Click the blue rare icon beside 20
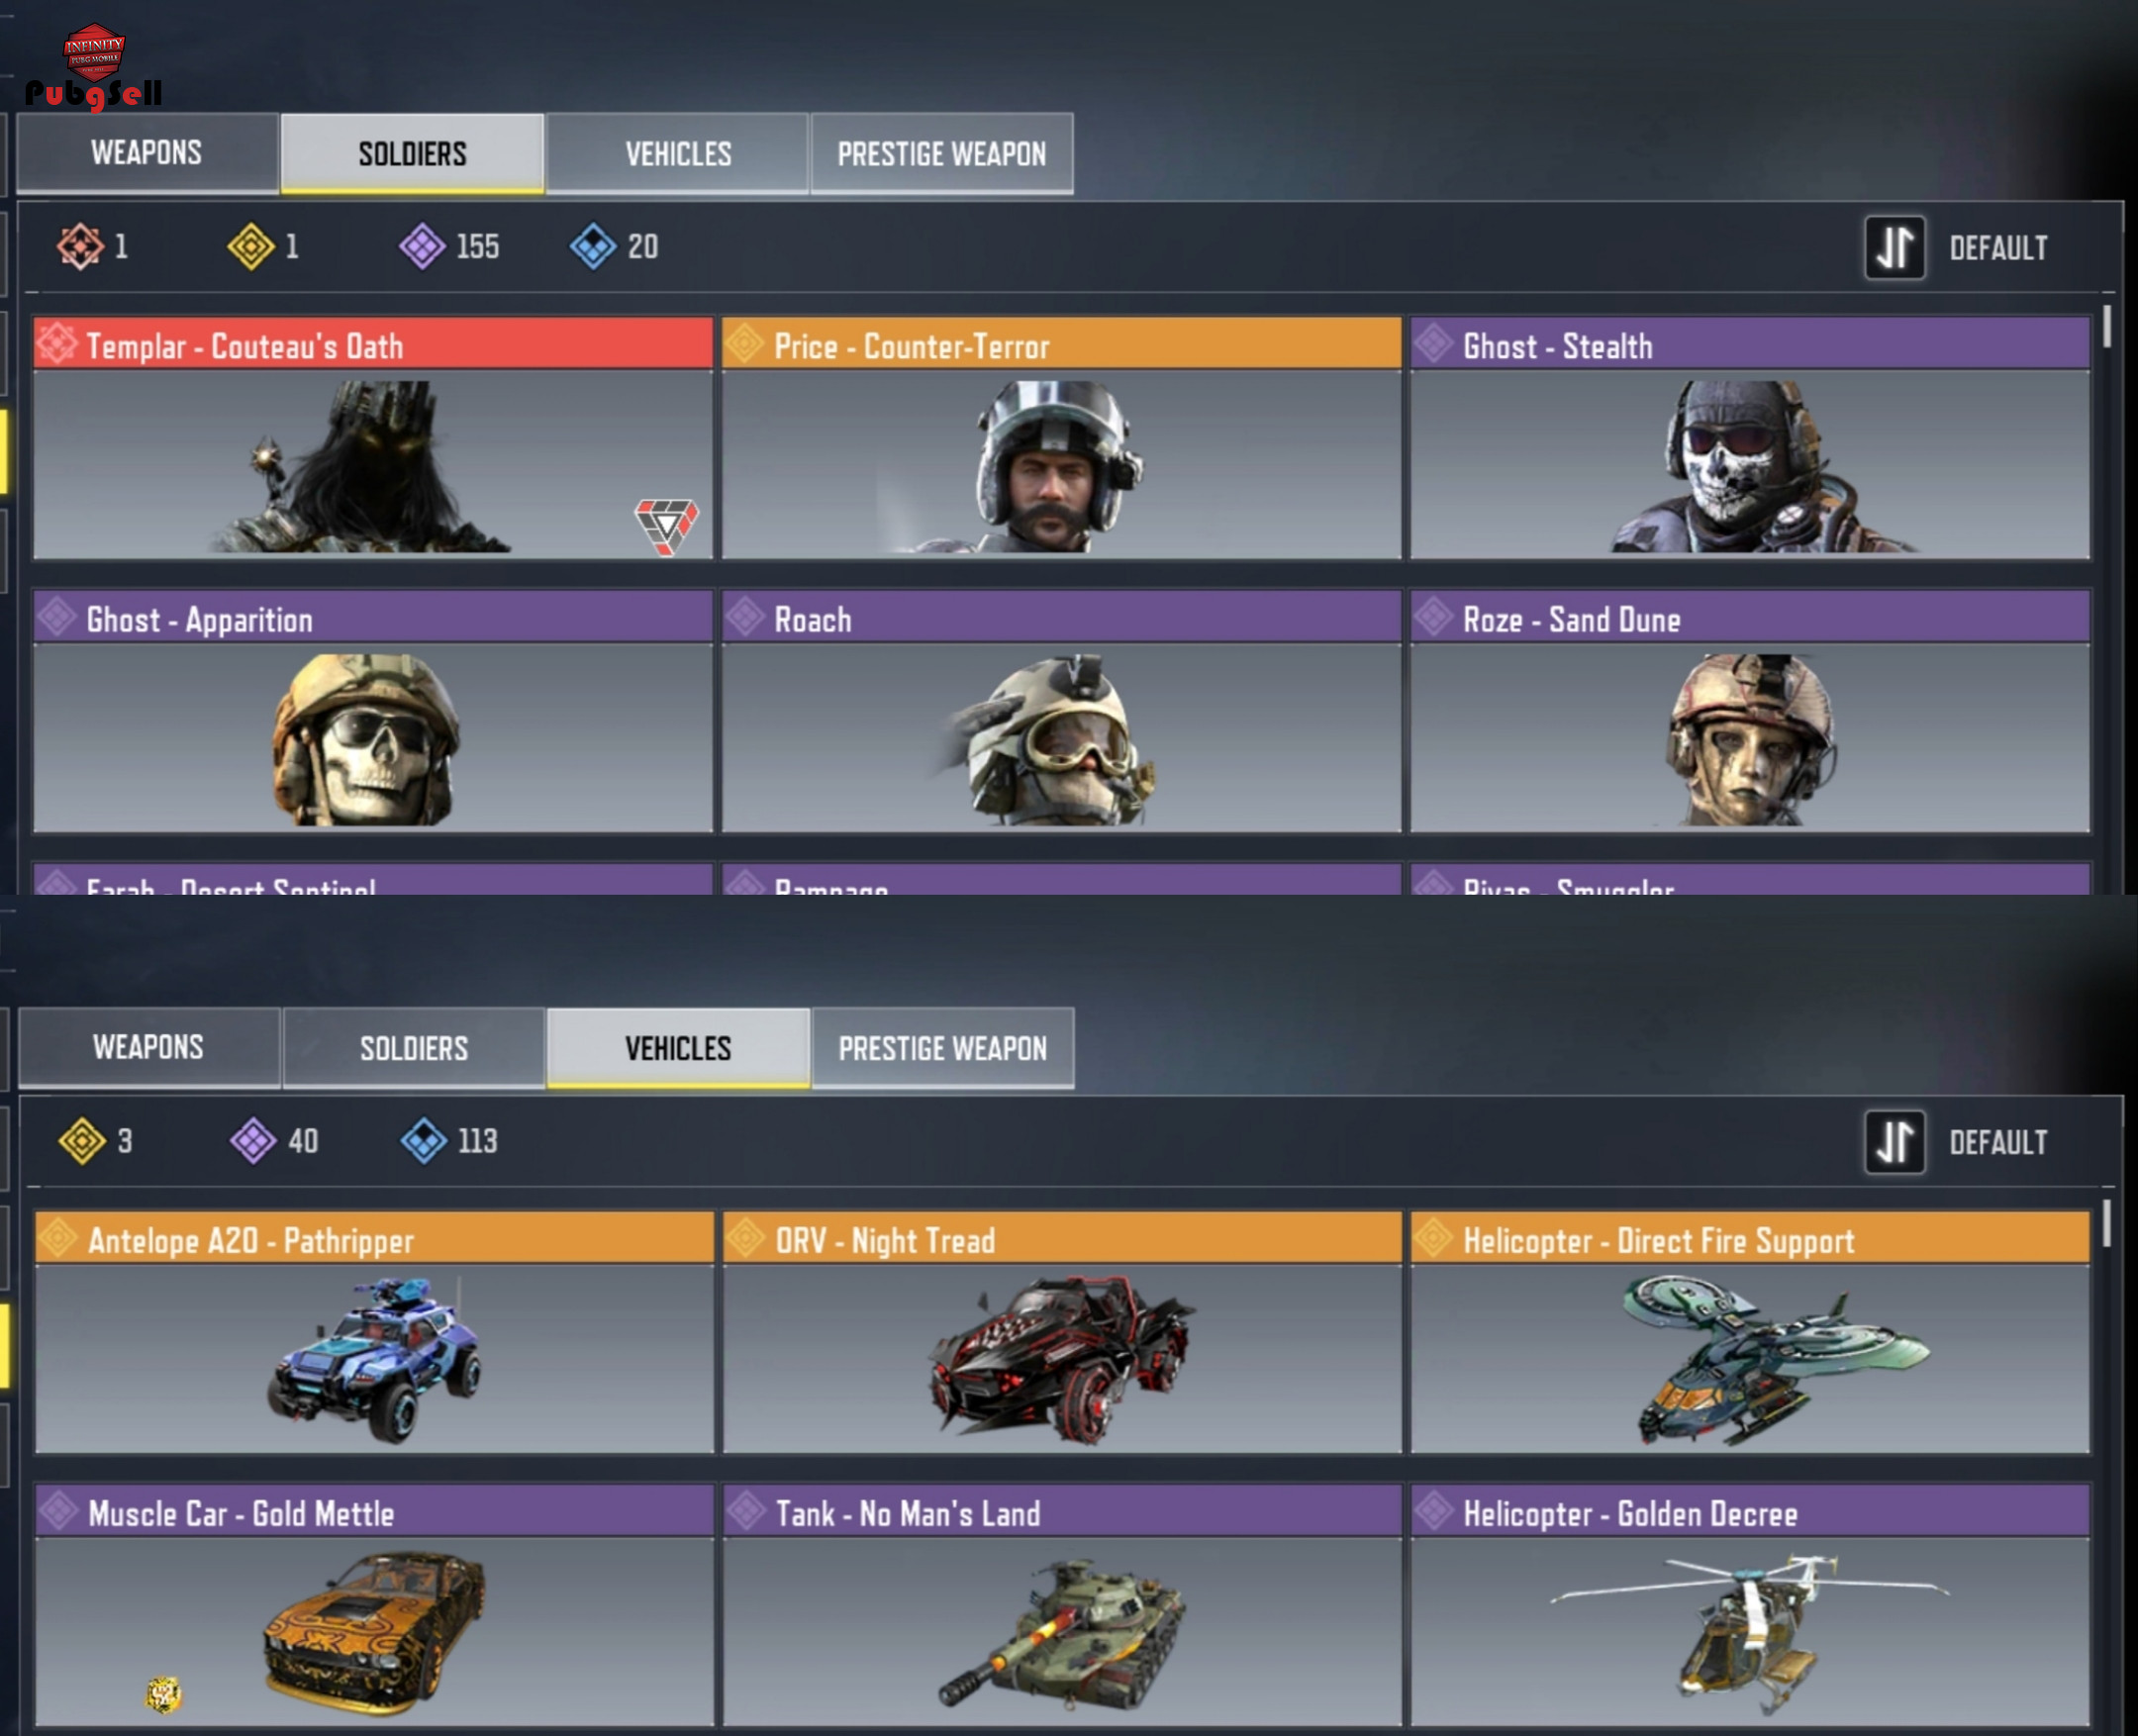Viewport: 2138px width, 1736px height. pyautogui.click(x=593, y=246)
